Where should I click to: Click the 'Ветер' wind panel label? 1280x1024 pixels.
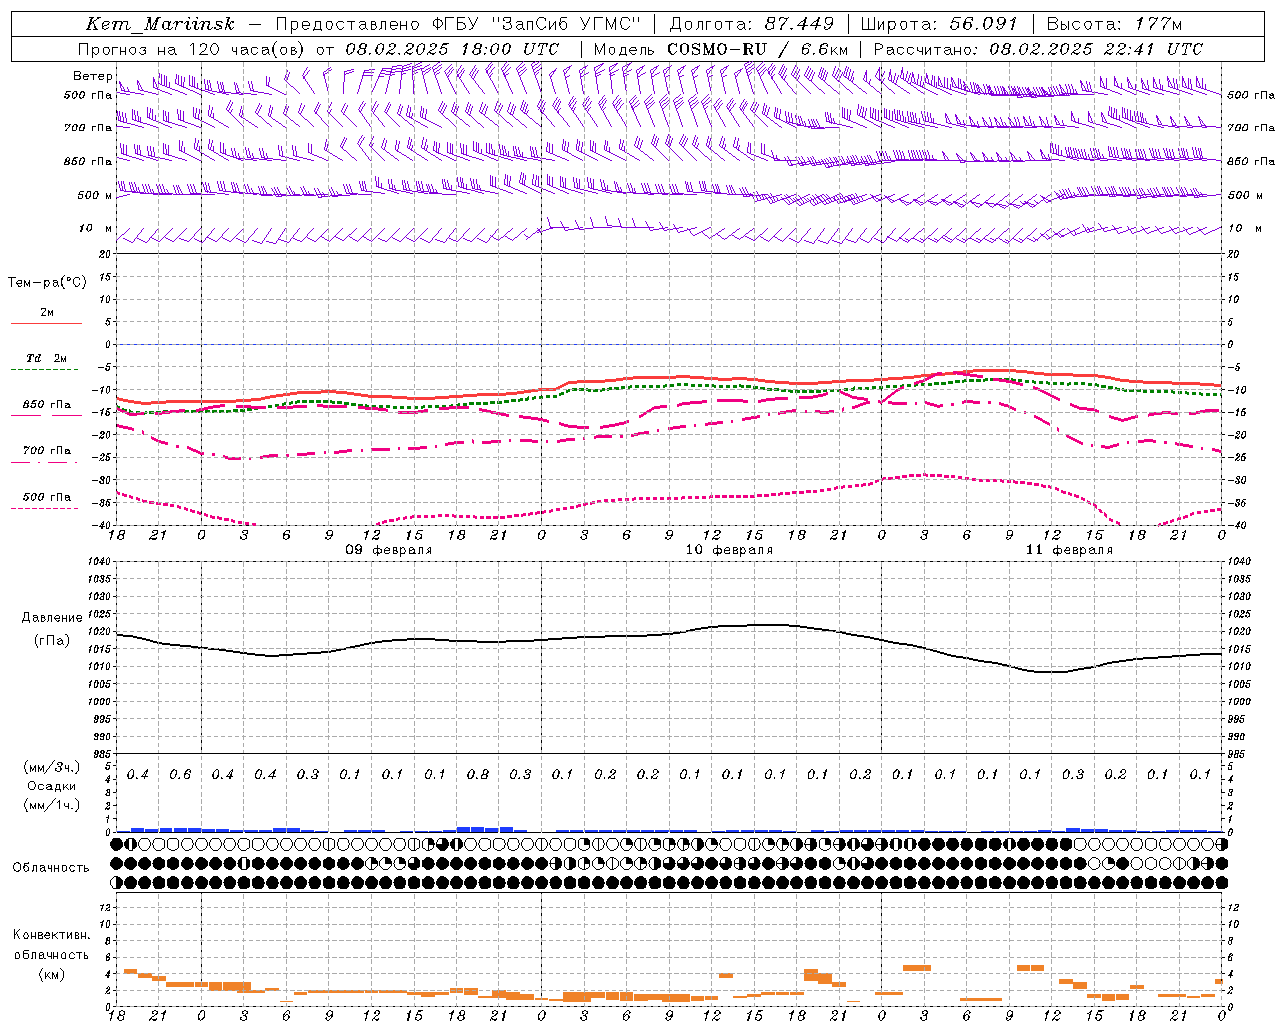(x=93, y=76)
